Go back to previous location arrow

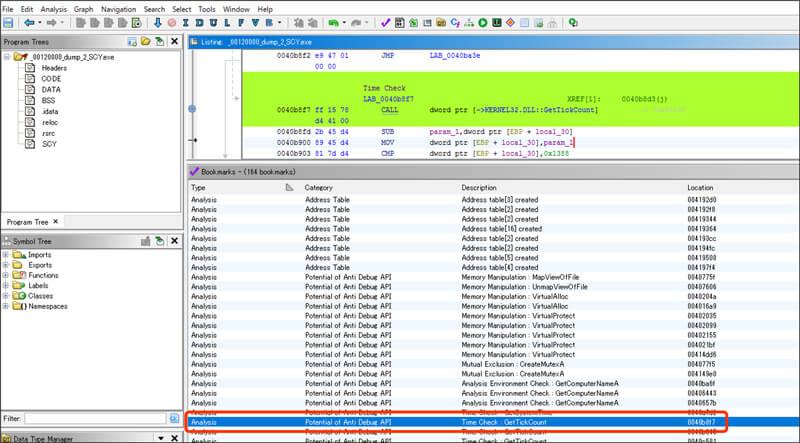29,23
